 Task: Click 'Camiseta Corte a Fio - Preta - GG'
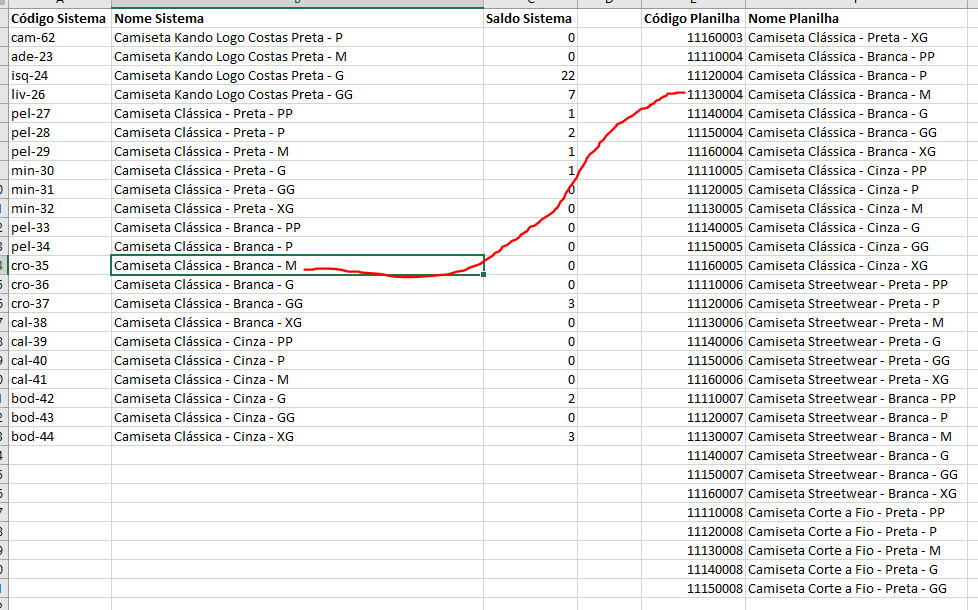click(x=848, y=589)
